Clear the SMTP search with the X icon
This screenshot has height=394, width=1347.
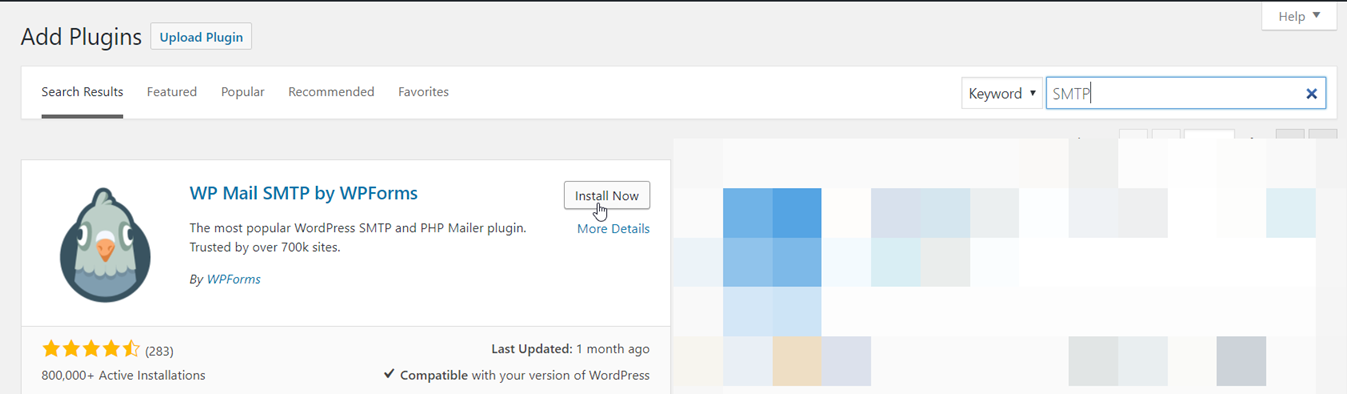coord(1311,94)
